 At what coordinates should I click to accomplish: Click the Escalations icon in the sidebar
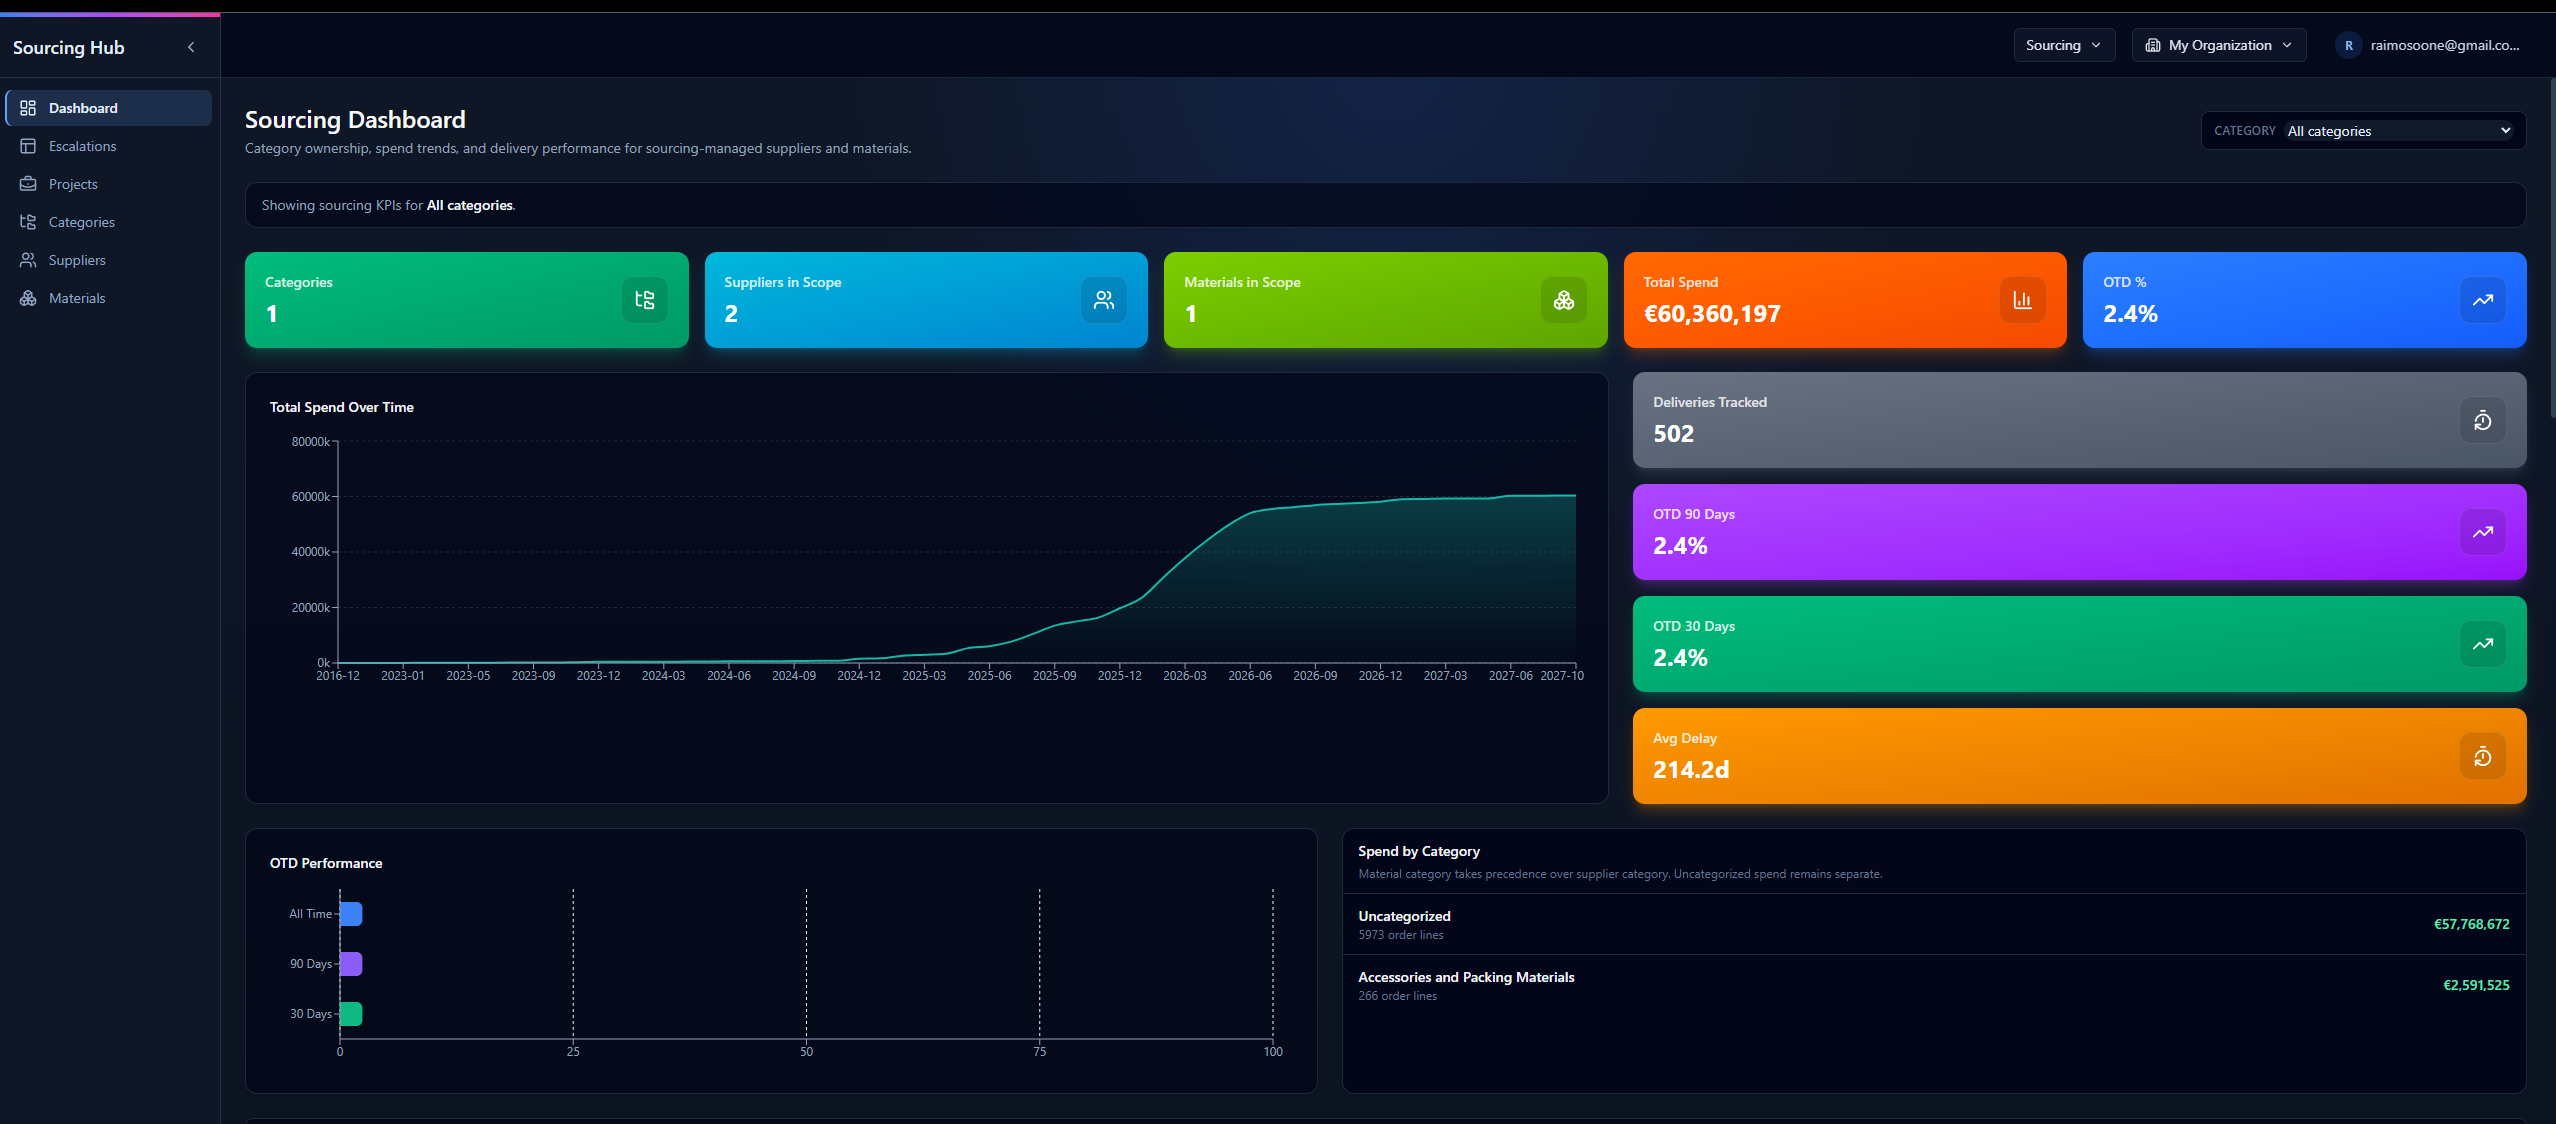click(x=29, y=145)
